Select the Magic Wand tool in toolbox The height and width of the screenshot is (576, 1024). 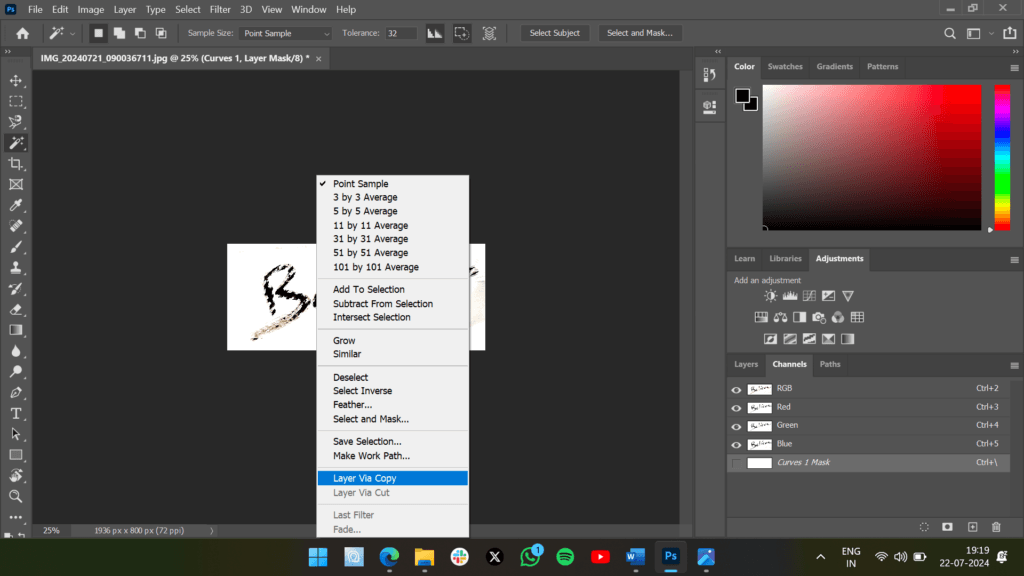pyautogui.click(x=16, y=143)
